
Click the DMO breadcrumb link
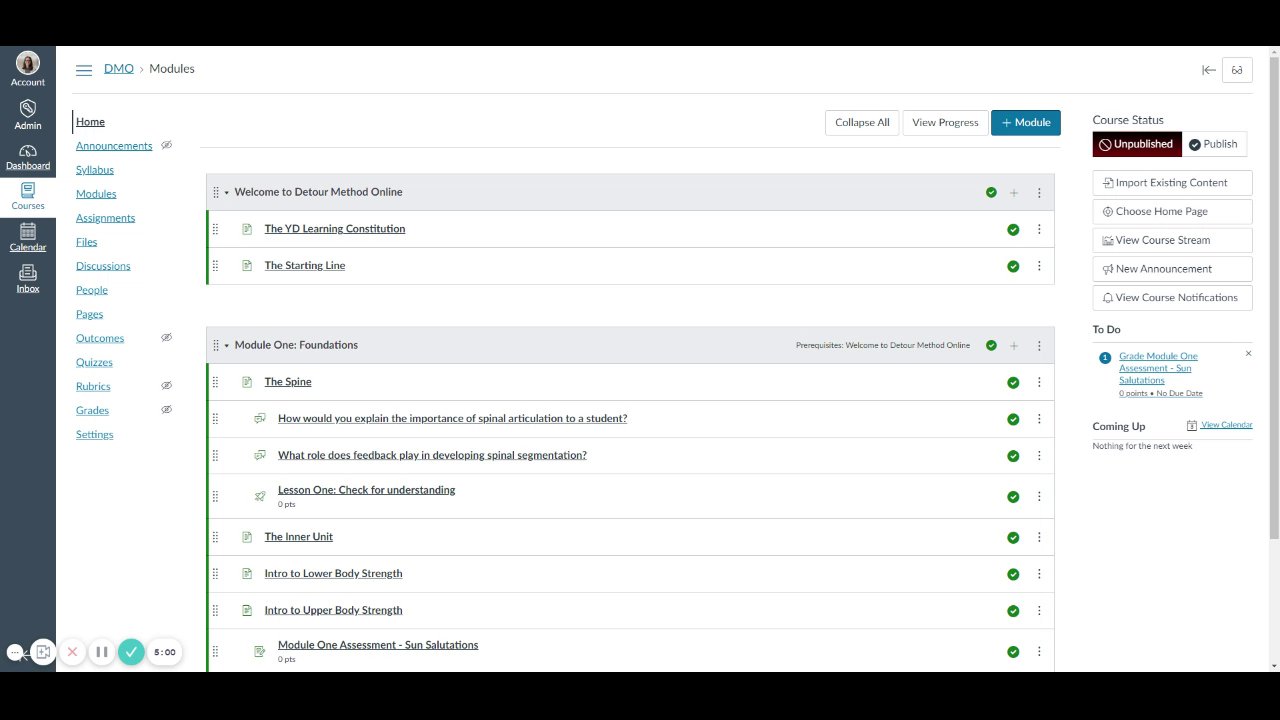119,69
